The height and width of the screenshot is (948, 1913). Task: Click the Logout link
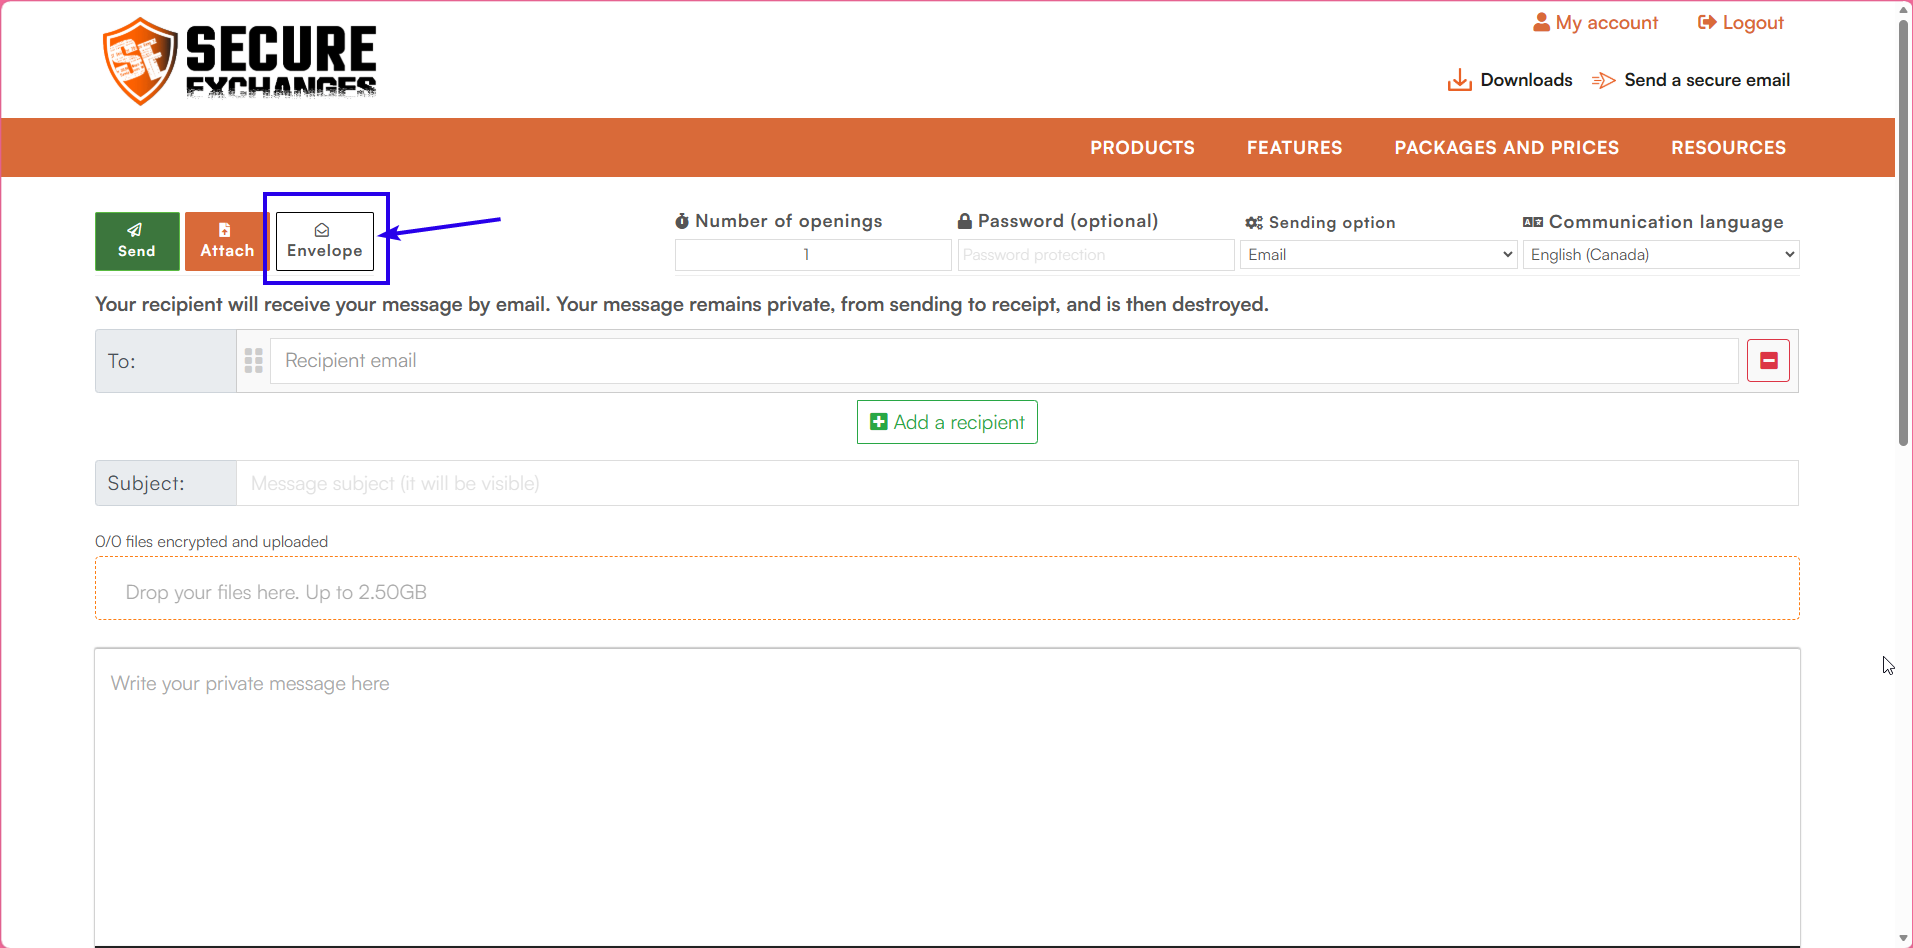tap(1741, 22)
